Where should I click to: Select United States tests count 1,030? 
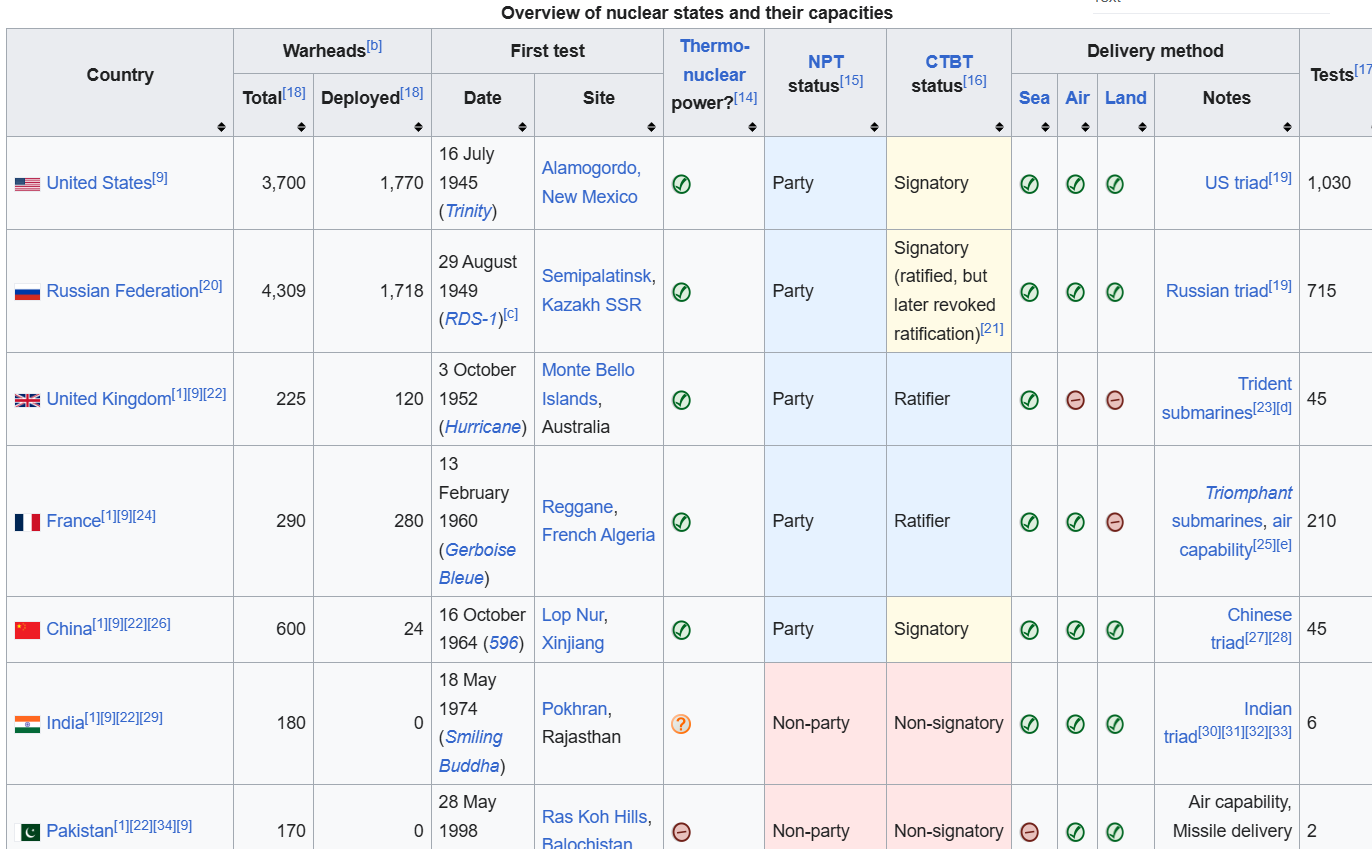pyautogui.click(x=1329, y=183)
